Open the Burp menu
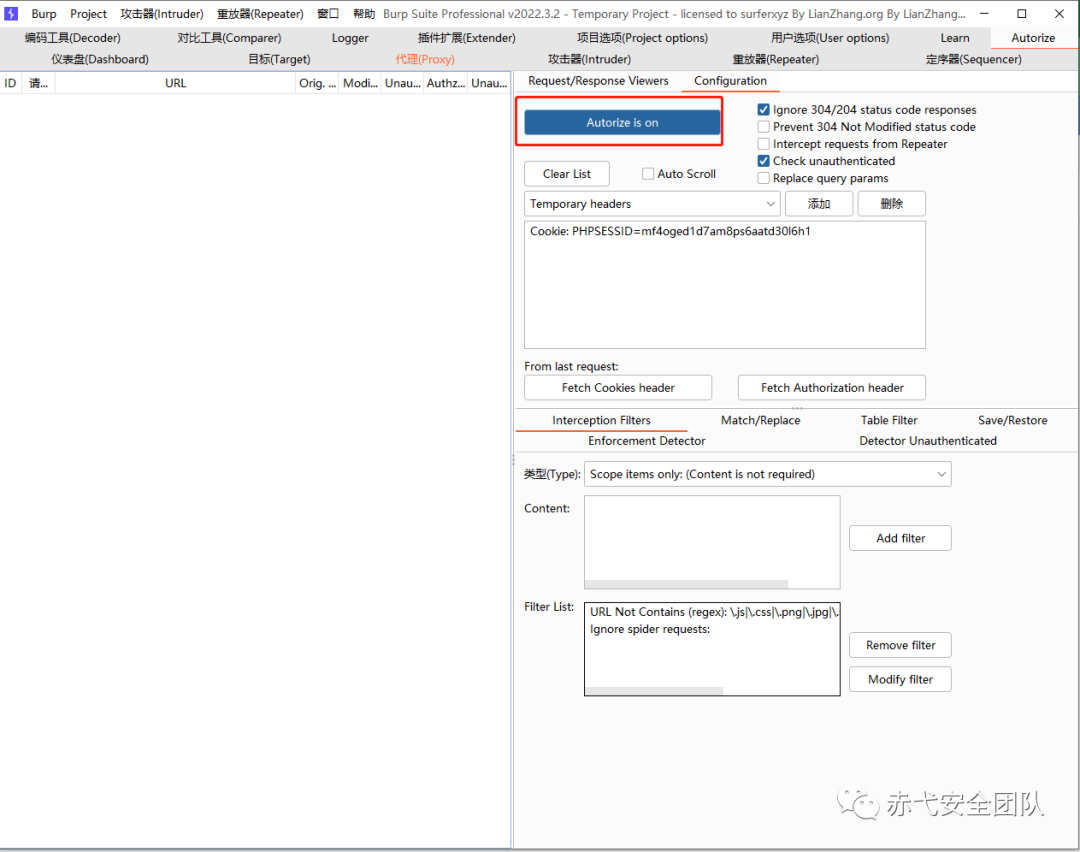Viewport: 1080px width, 852px height. pyautogui.click(x=43, y=14)
